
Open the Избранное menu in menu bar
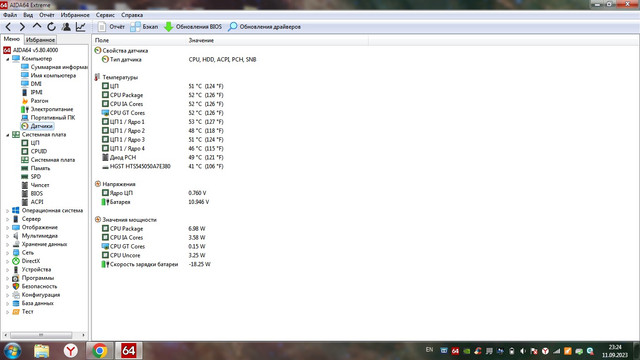click(x=75, y=15)
